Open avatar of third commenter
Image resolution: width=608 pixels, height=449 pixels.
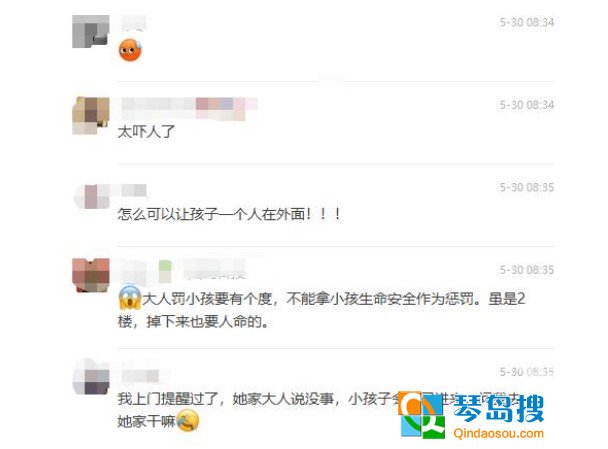(x=92, y=197)
